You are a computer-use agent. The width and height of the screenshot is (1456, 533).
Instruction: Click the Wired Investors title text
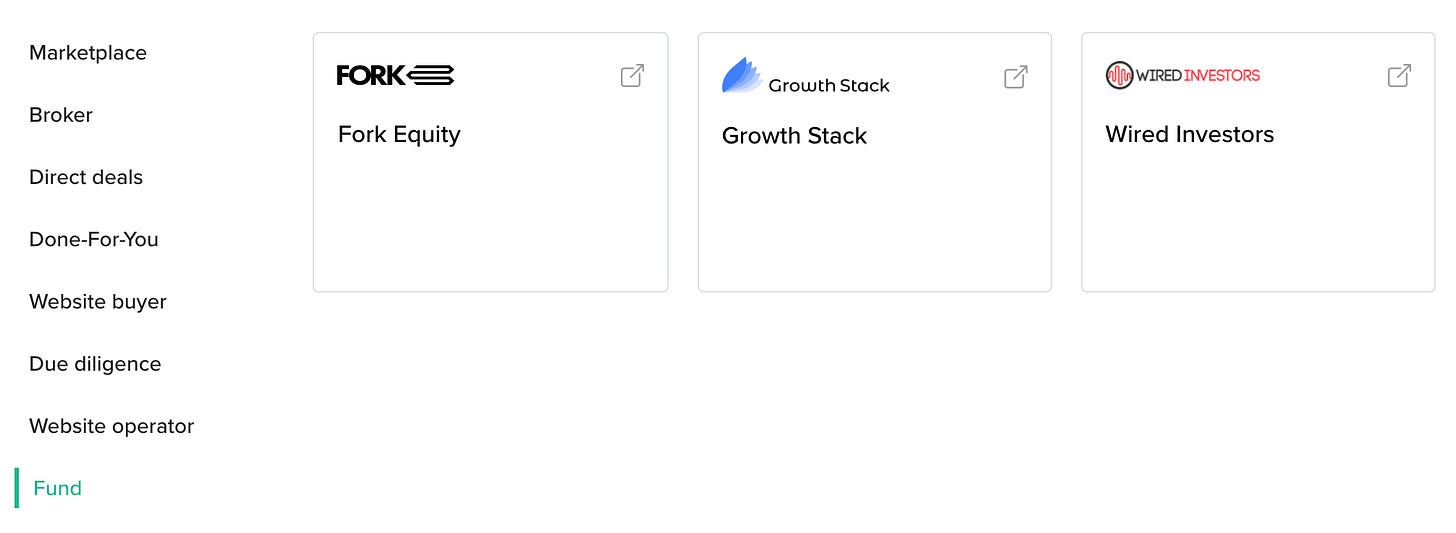tap(1189, 134)
